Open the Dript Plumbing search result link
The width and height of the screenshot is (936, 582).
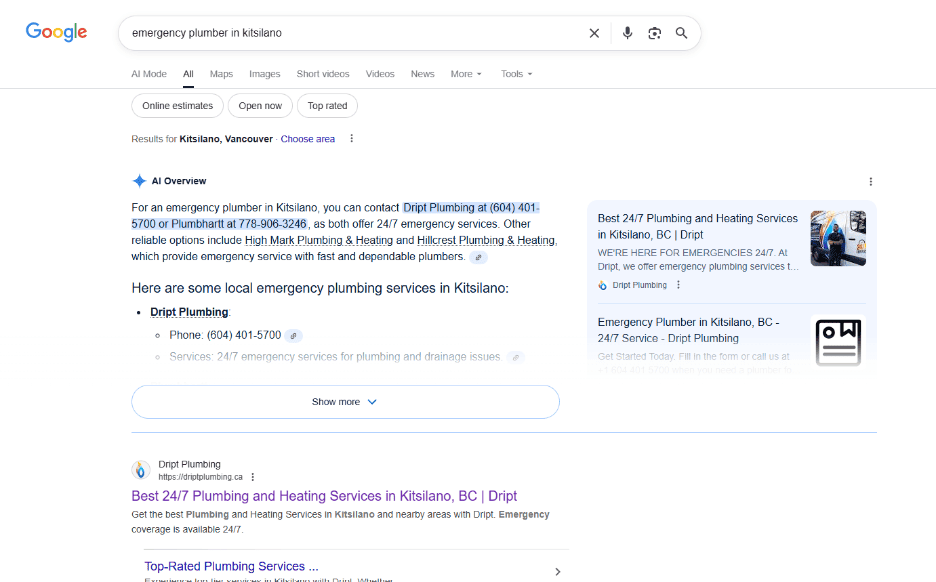pyautogui.click(x=324, y=497)
